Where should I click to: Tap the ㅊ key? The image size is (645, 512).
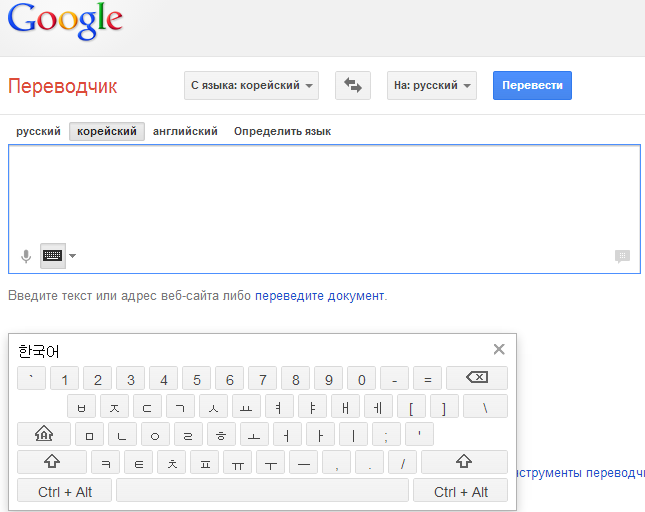click(x=172, y=462)
